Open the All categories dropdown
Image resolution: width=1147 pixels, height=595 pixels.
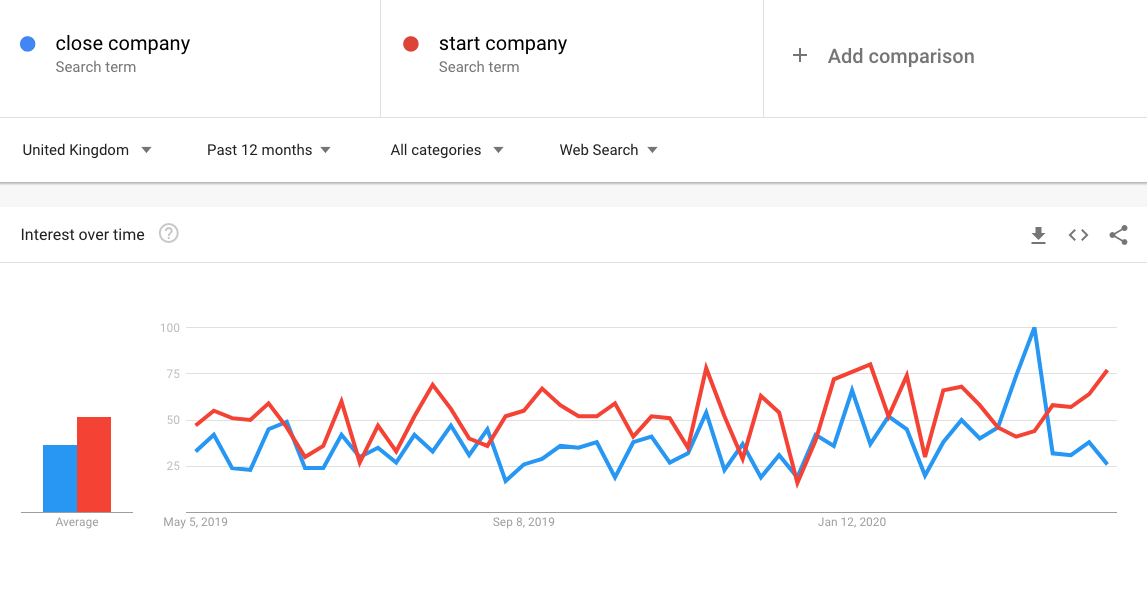pyautogui.click(x=446, y=150)
